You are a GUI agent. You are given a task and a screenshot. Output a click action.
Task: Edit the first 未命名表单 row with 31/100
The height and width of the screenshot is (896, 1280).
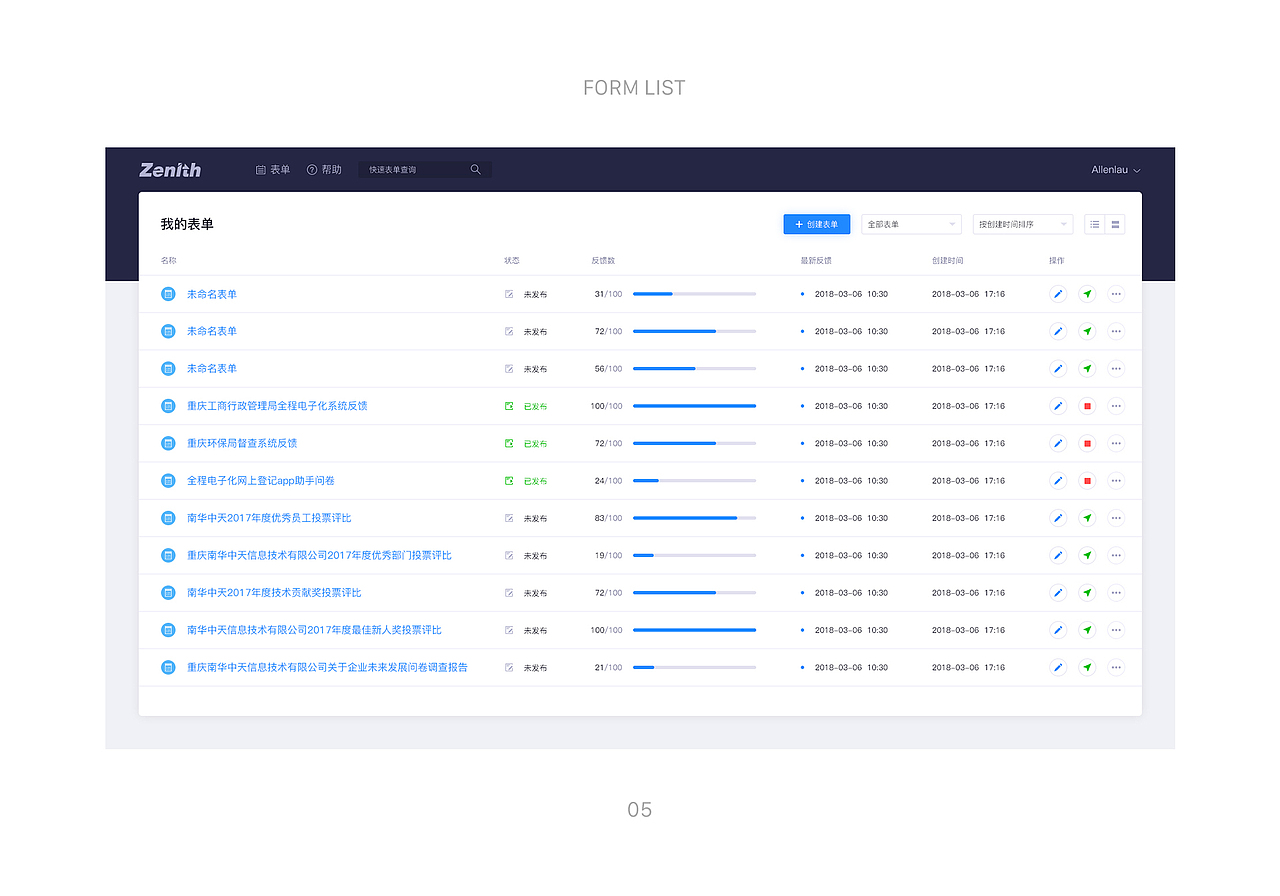click(x=1058, y=294)
